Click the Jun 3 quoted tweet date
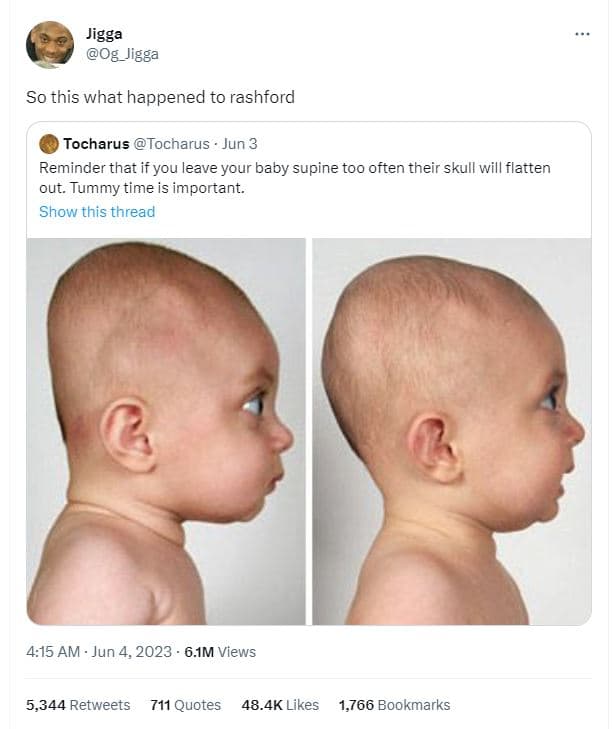613x729 pixels. (x=239, y=144)
